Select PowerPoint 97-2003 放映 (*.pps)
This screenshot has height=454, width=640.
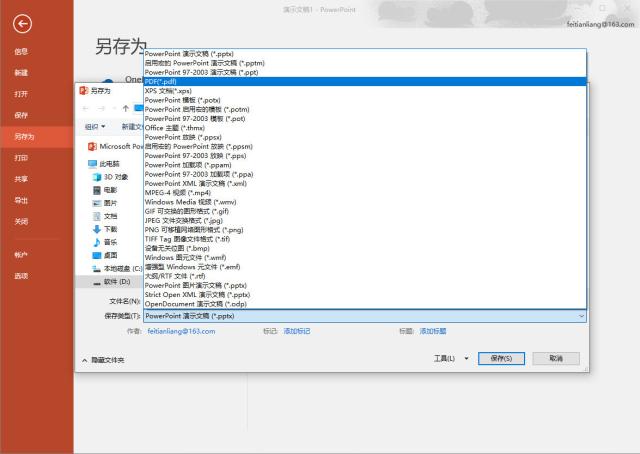click(365, 156)
